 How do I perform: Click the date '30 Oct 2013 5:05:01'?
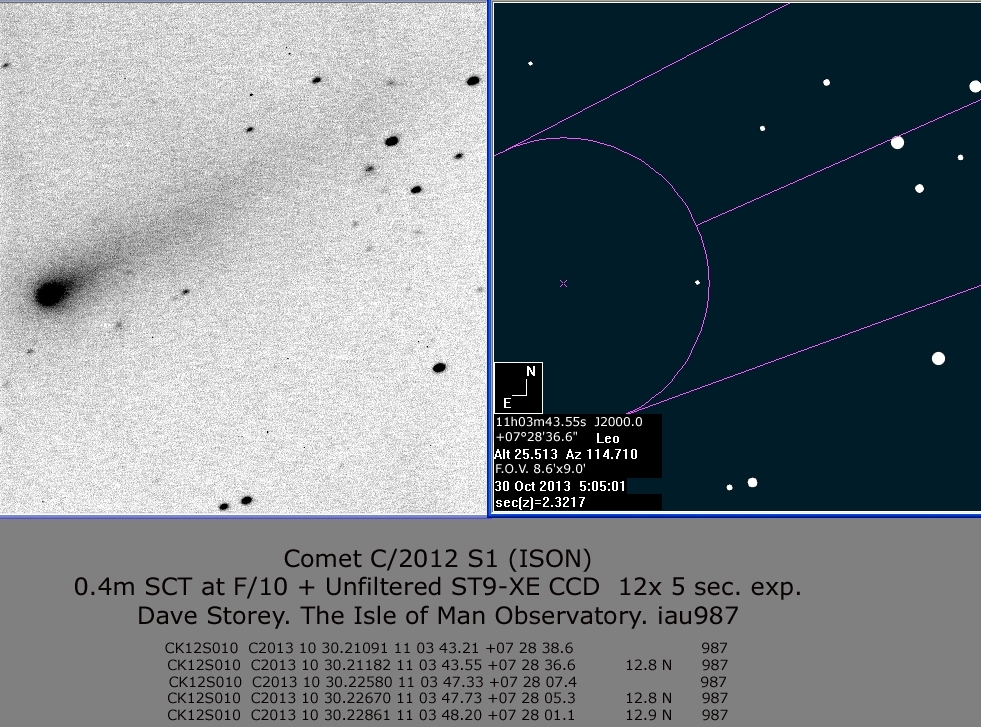coord(560,486)
